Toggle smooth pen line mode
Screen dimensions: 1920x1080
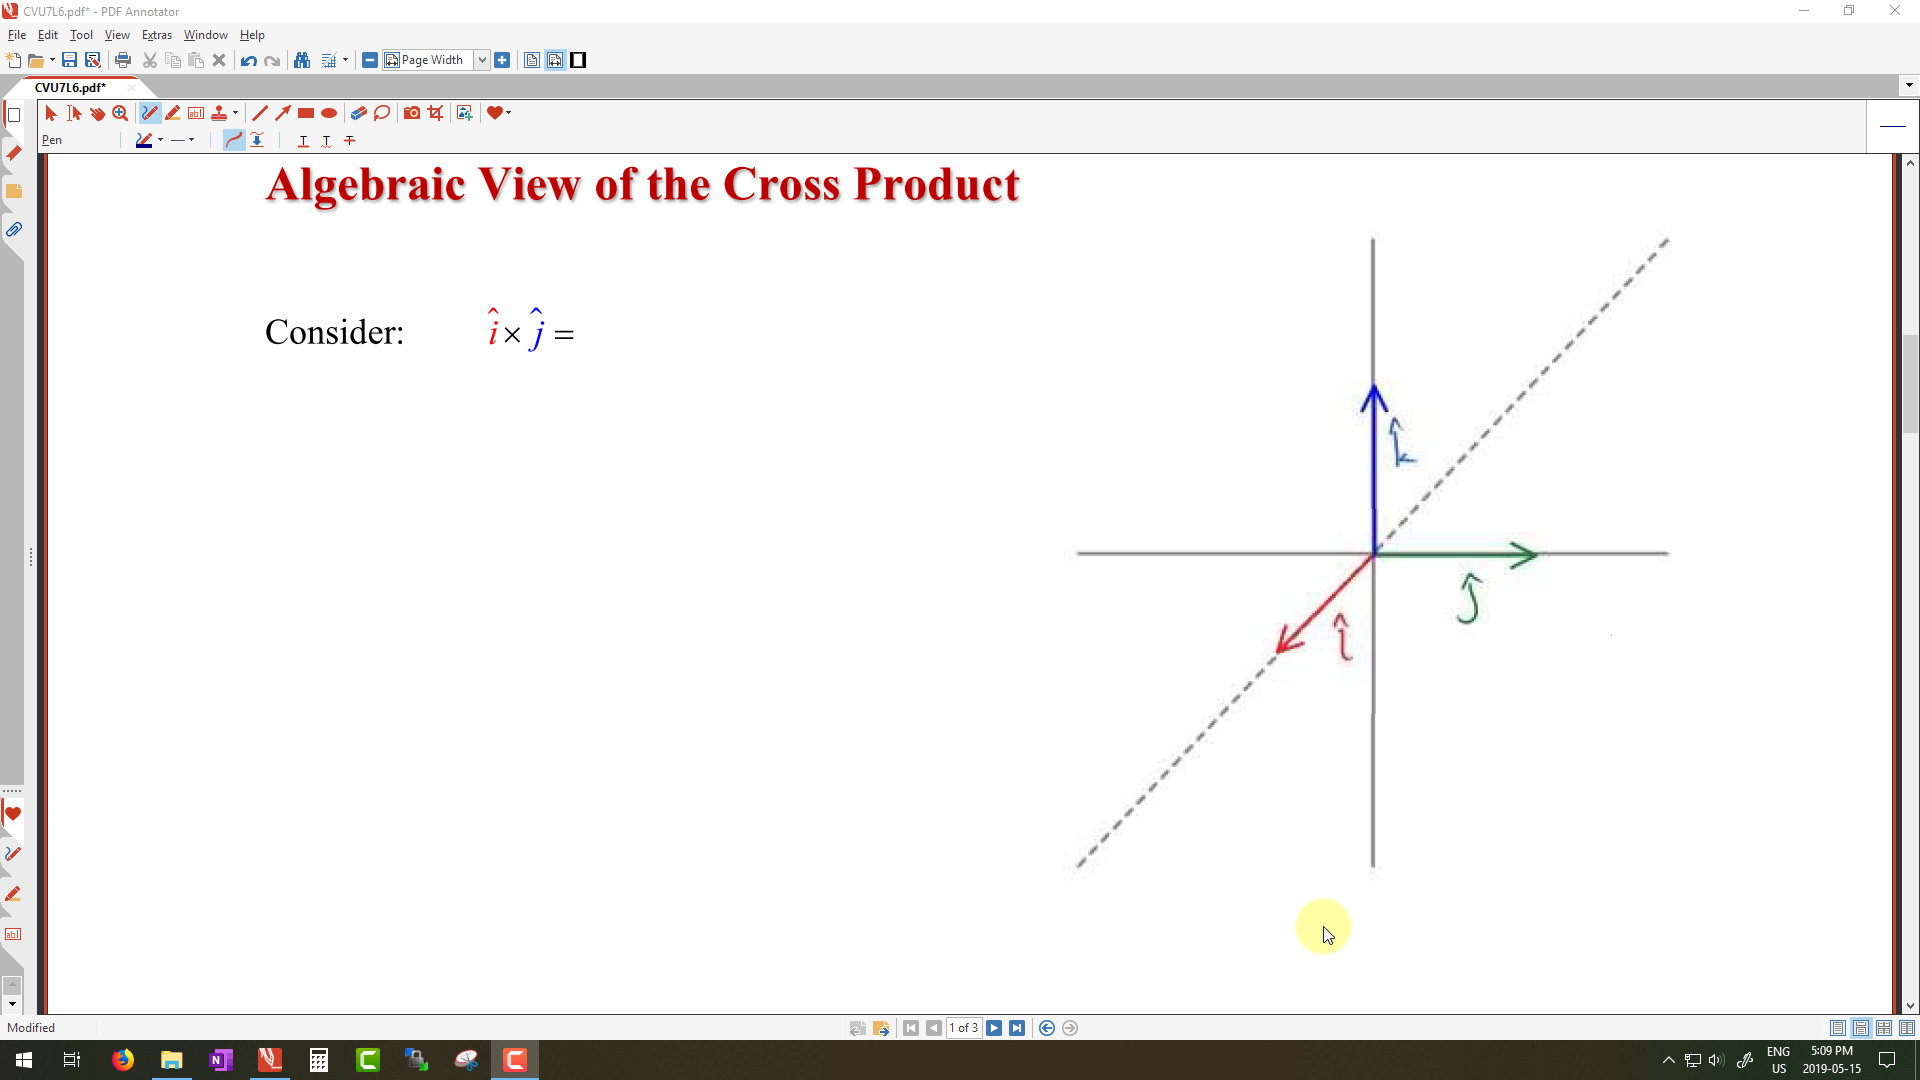pos(233,140)
